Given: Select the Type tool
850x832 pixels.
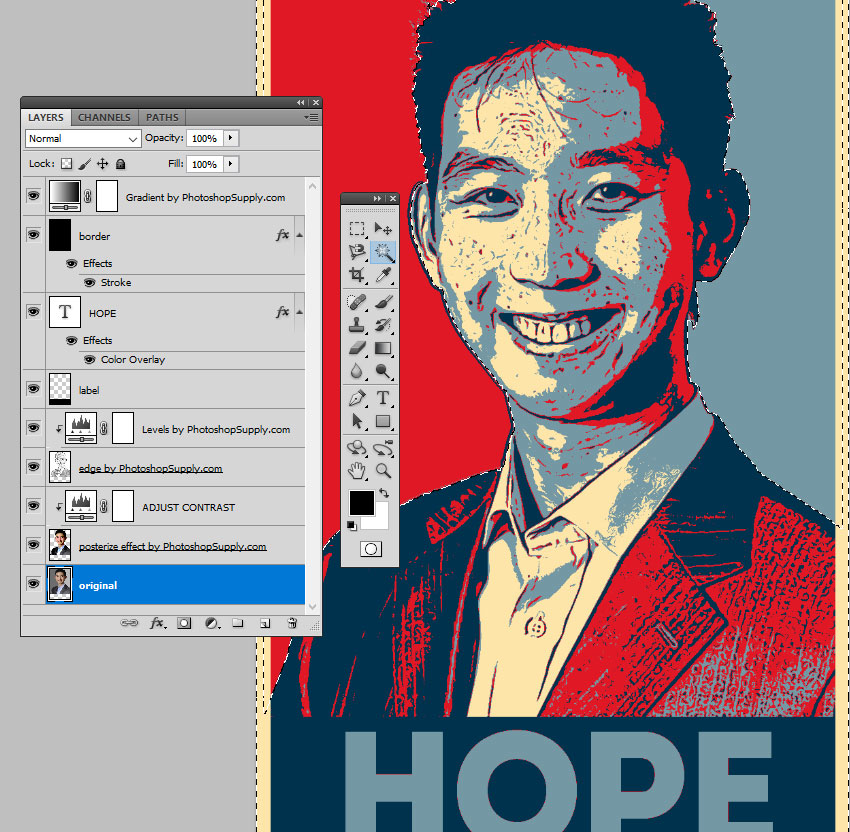Looking at the screenshot, I should [x=383, y=398].
